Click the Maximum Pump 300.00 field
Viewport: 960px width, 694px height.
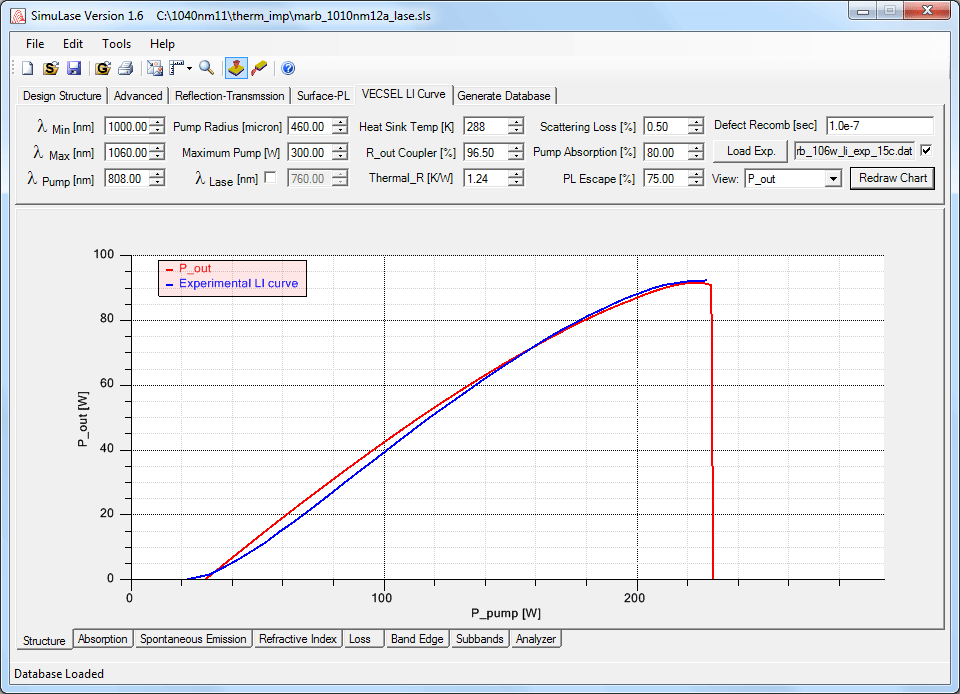pos(309,152)
